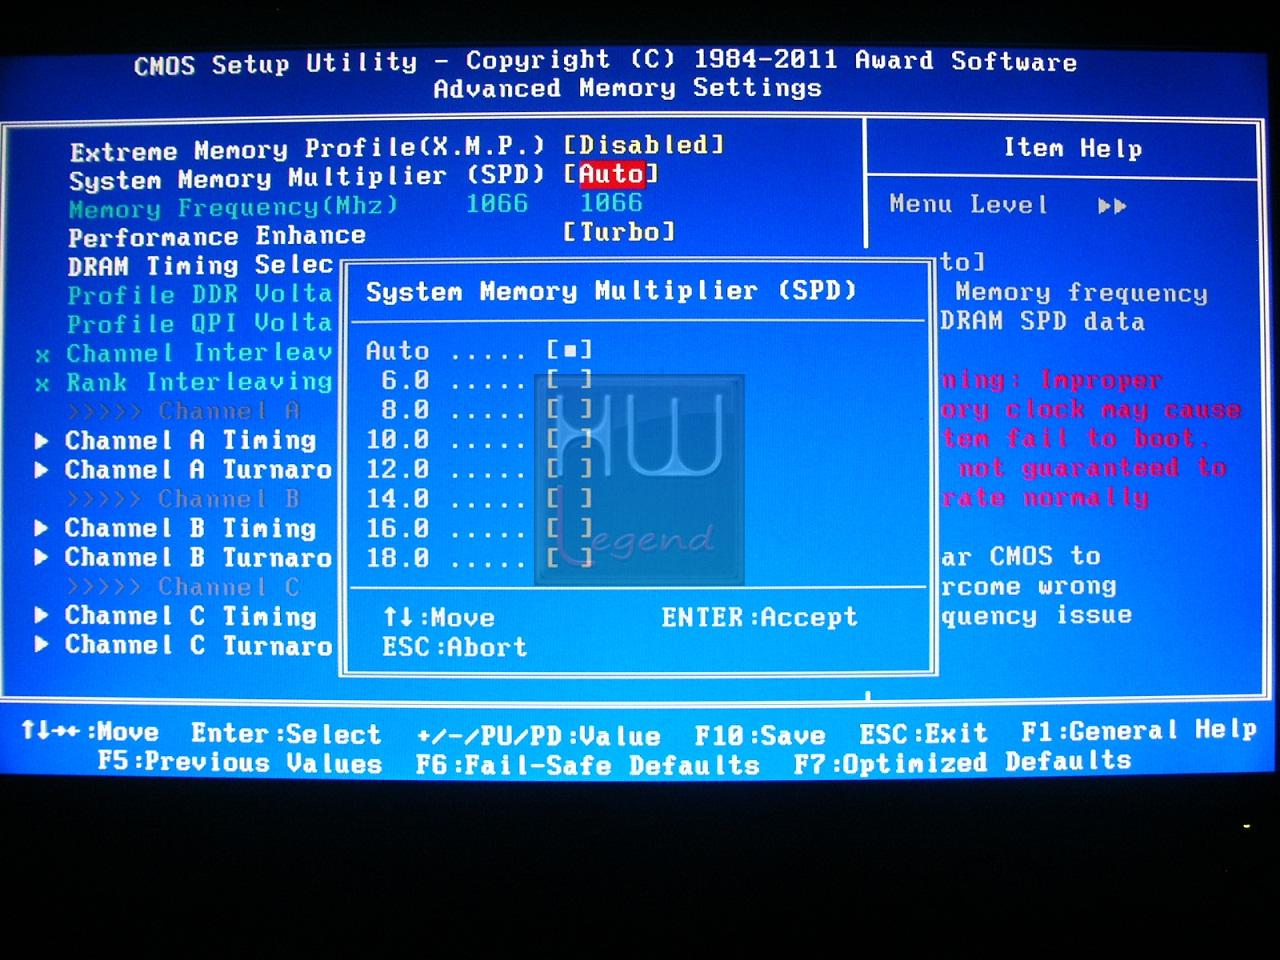Click Enter:Select in the footer
Image resolution: width=1280 pixels, height=960 pixels.
coord(286,734)
